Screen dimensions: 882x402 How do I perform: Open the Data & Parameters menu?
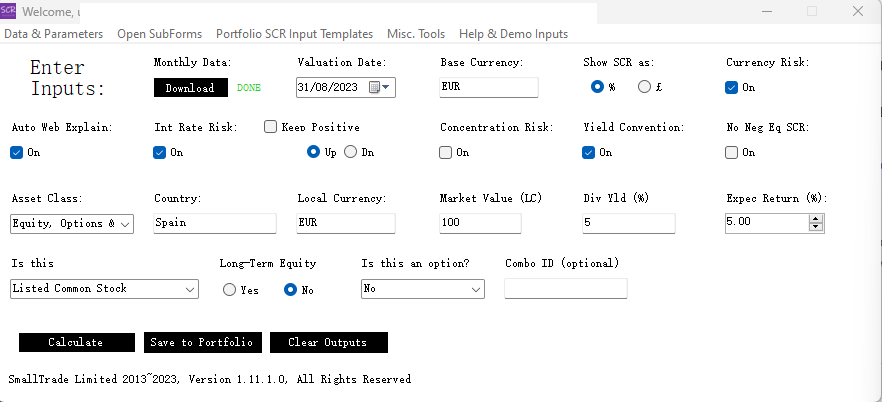tap(54, 34)
